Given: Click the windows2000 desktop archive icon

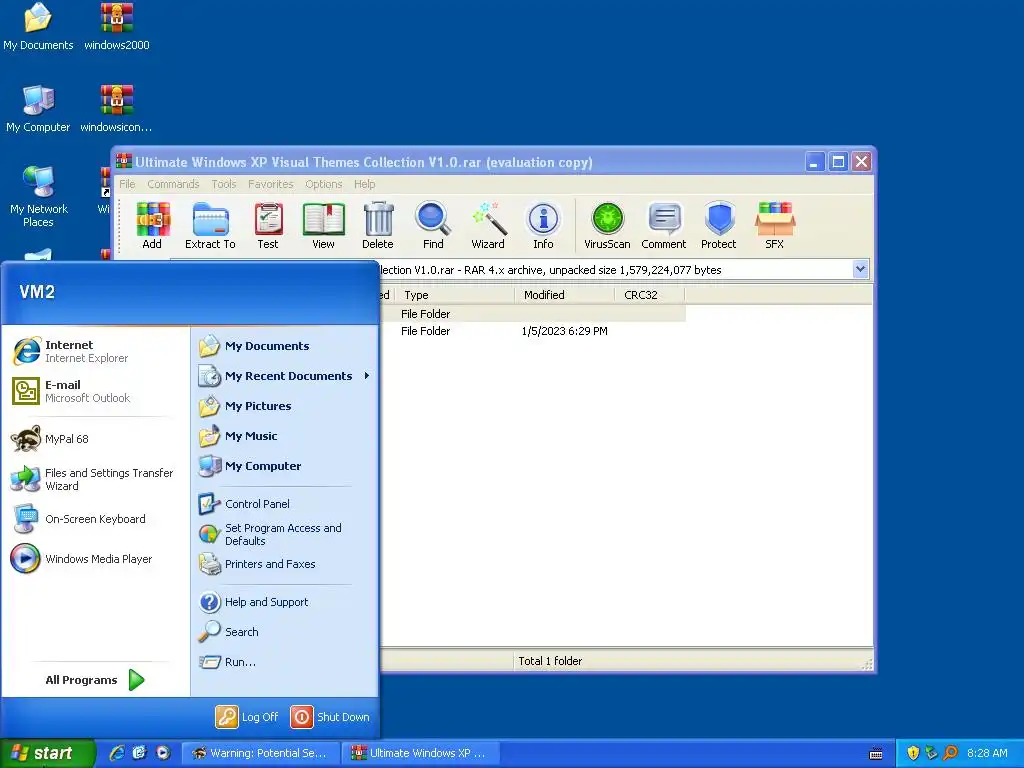Looking at the screenshot, I should click(x=117, y=27).
